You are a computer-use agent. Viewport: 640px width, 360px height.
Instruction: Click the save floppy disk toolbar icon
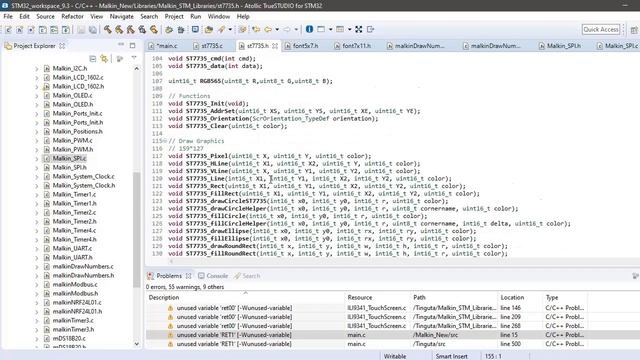pyautogui.click(x=81, y=29)
